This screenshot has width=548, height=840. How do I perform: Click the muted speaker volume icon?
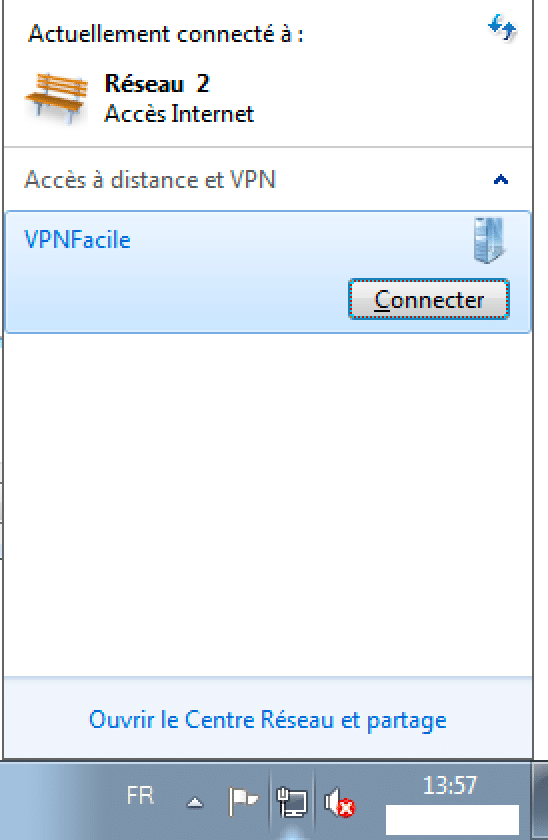pos(339,802)
